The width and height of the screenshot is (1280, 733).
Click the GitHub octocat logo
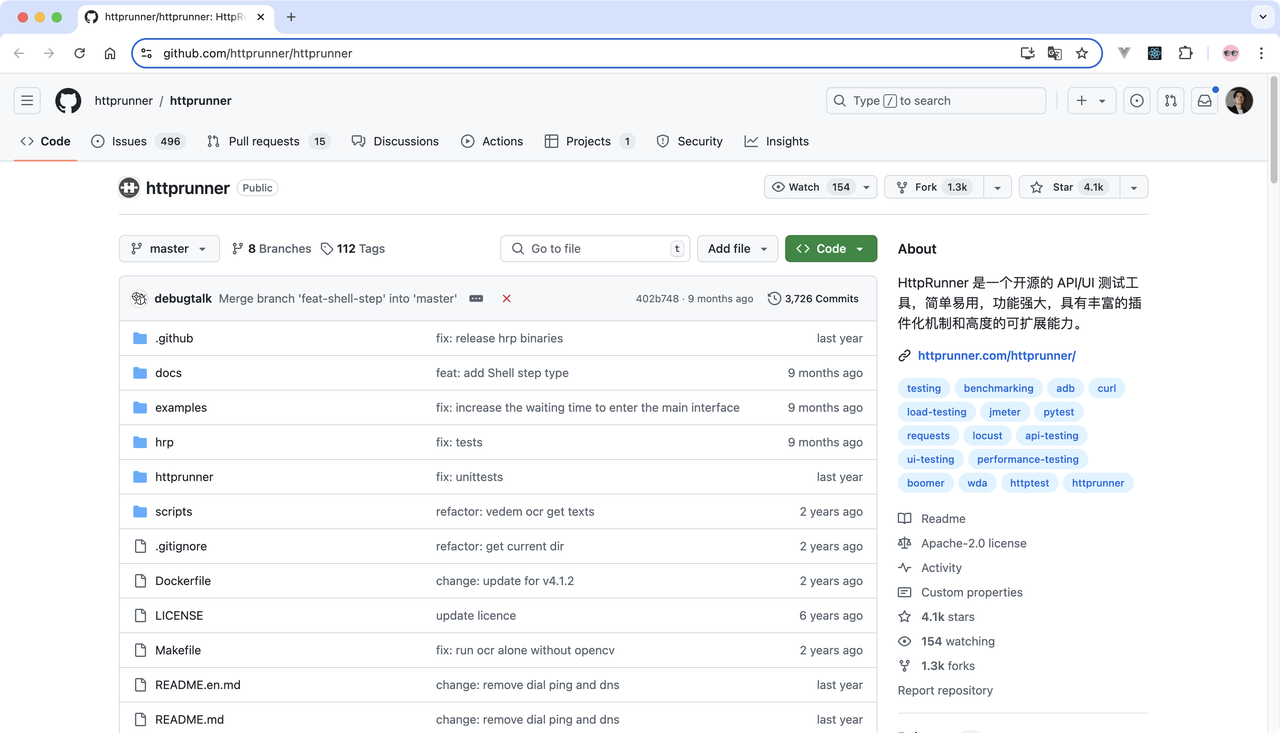[68, 100]
